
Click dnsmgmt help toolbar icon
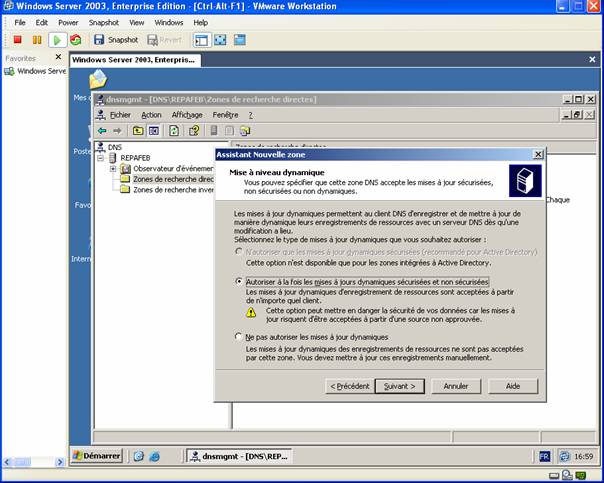pos(194,131)
